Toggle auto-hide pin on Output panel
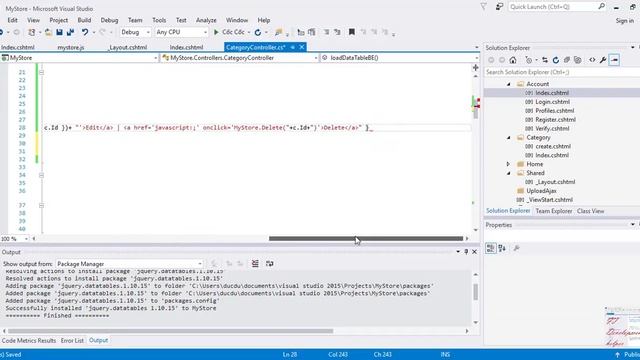Screen dimensions: 640x360 (466, 252)
